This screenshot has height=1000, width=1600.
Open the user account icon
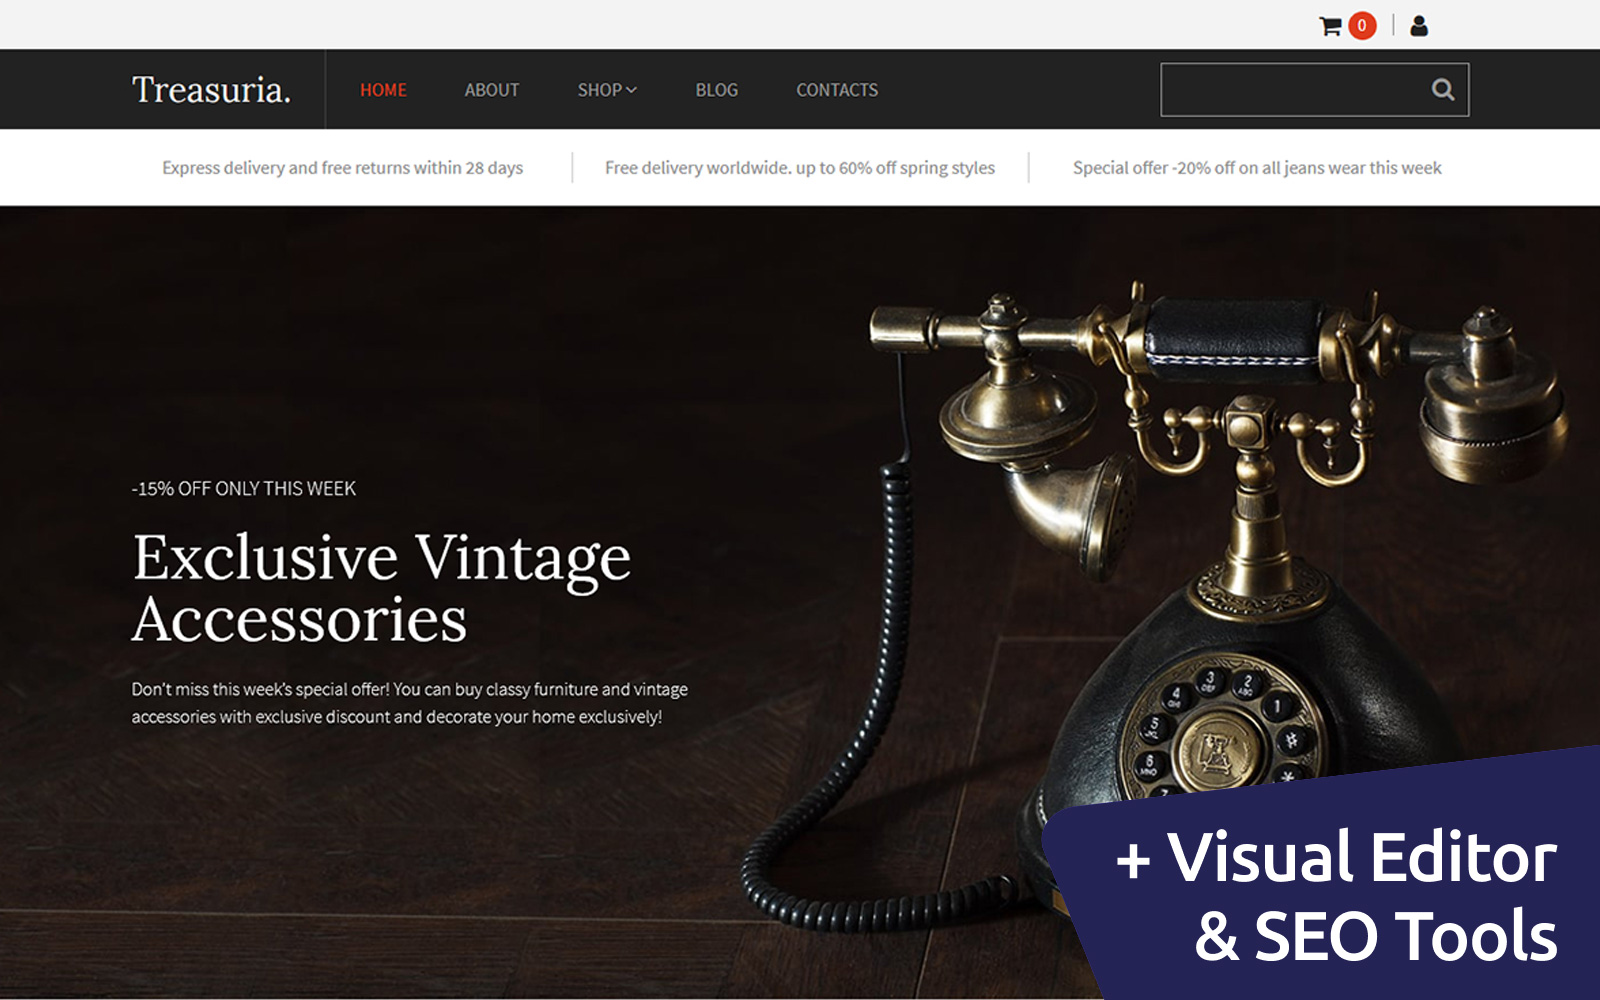coord(1419,26)
